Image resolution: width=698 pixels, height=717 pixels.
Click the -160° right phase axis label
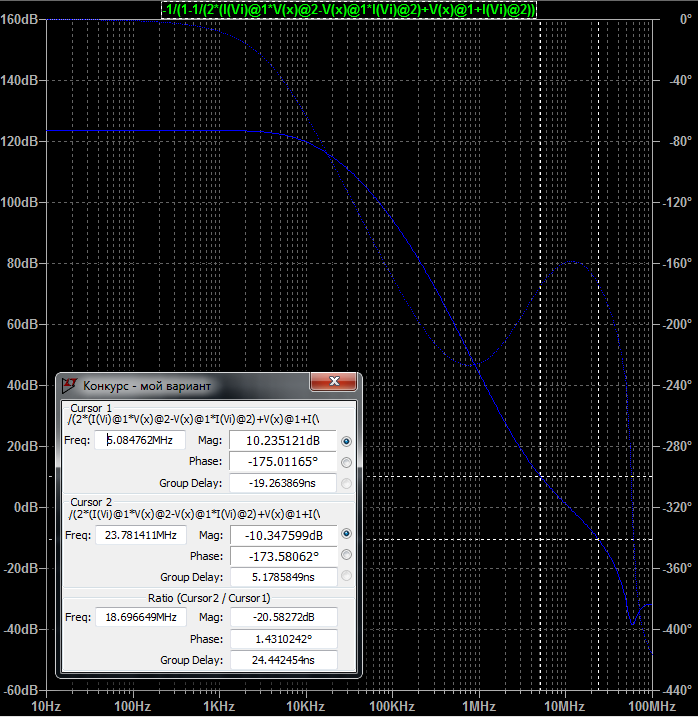[677, 263]
